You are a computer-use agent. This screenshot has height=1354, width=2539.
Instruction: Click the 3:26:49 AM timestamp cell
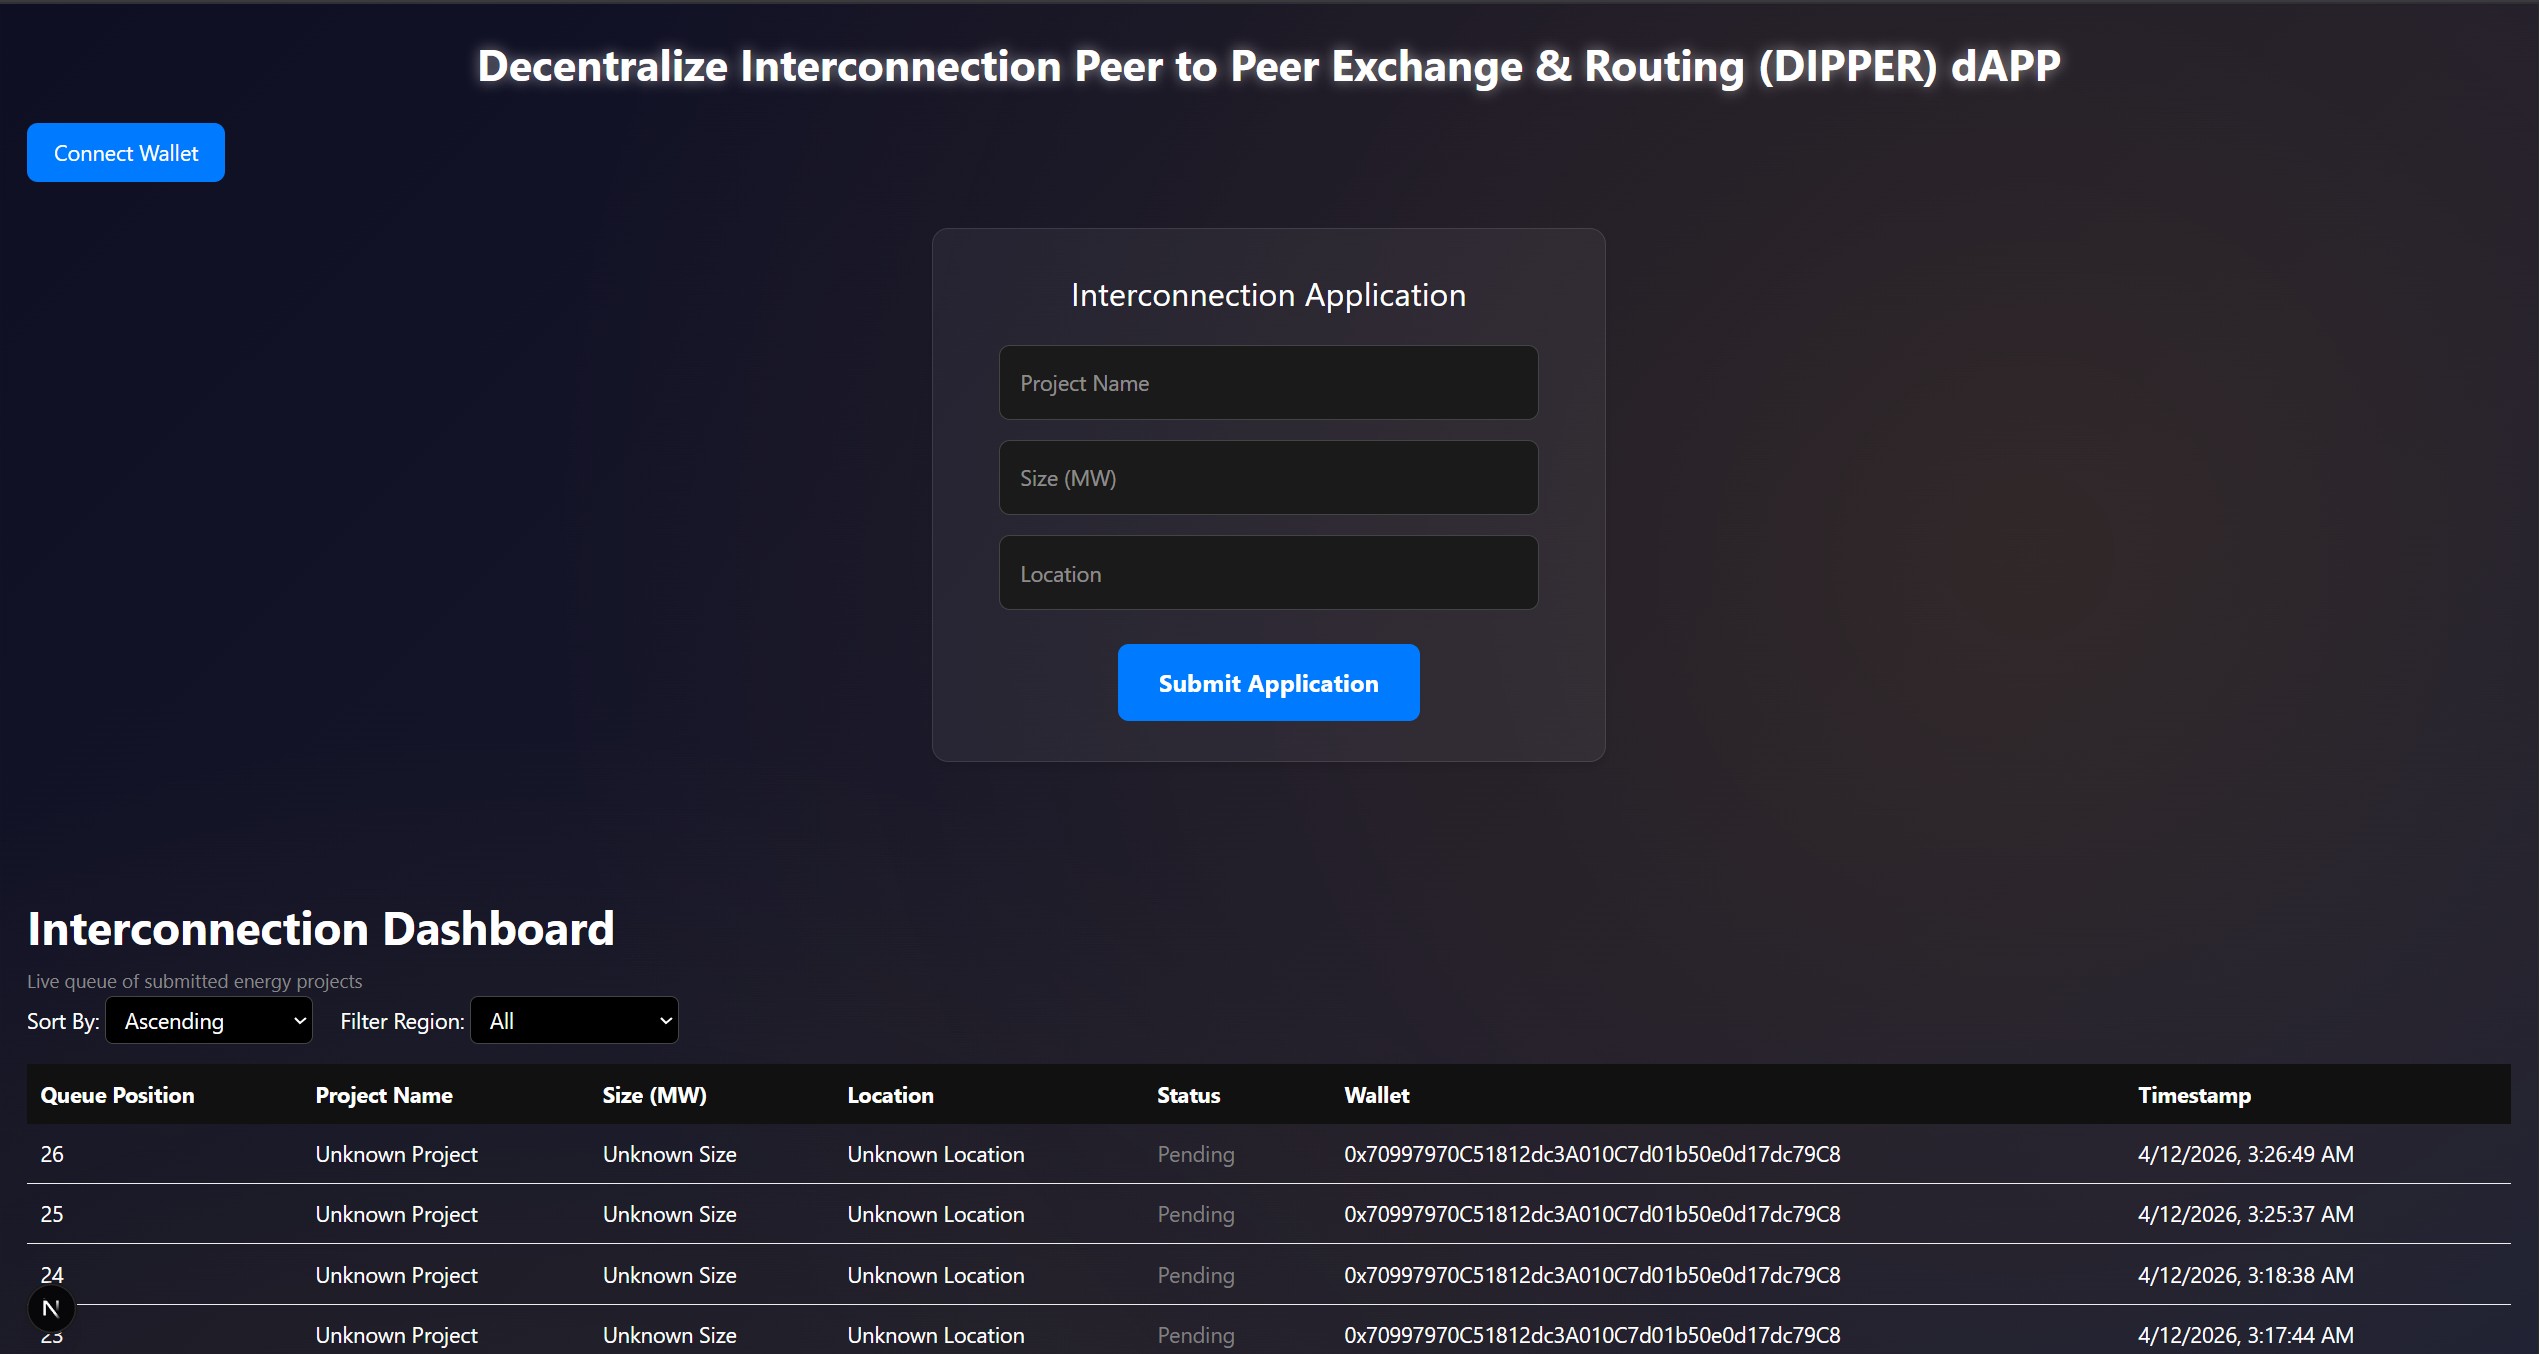2245,1154
